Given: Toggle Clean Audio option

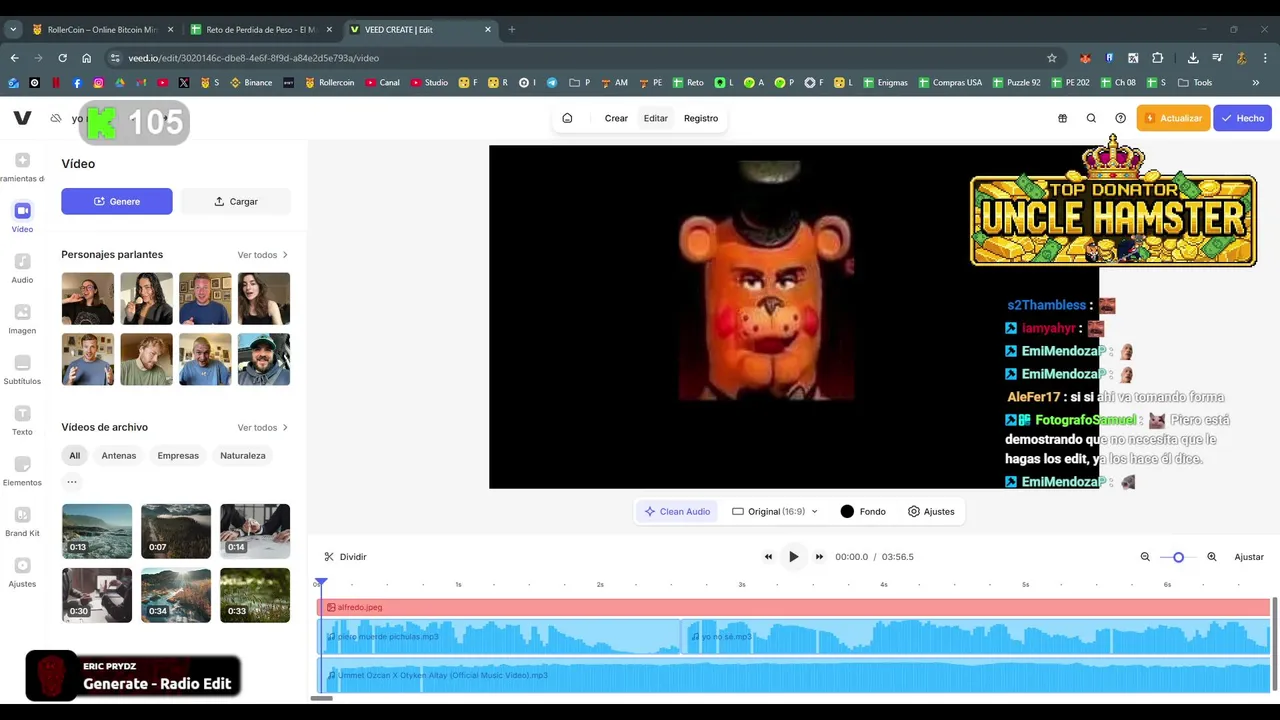Looking at the screenshot, I should point(677,511).
